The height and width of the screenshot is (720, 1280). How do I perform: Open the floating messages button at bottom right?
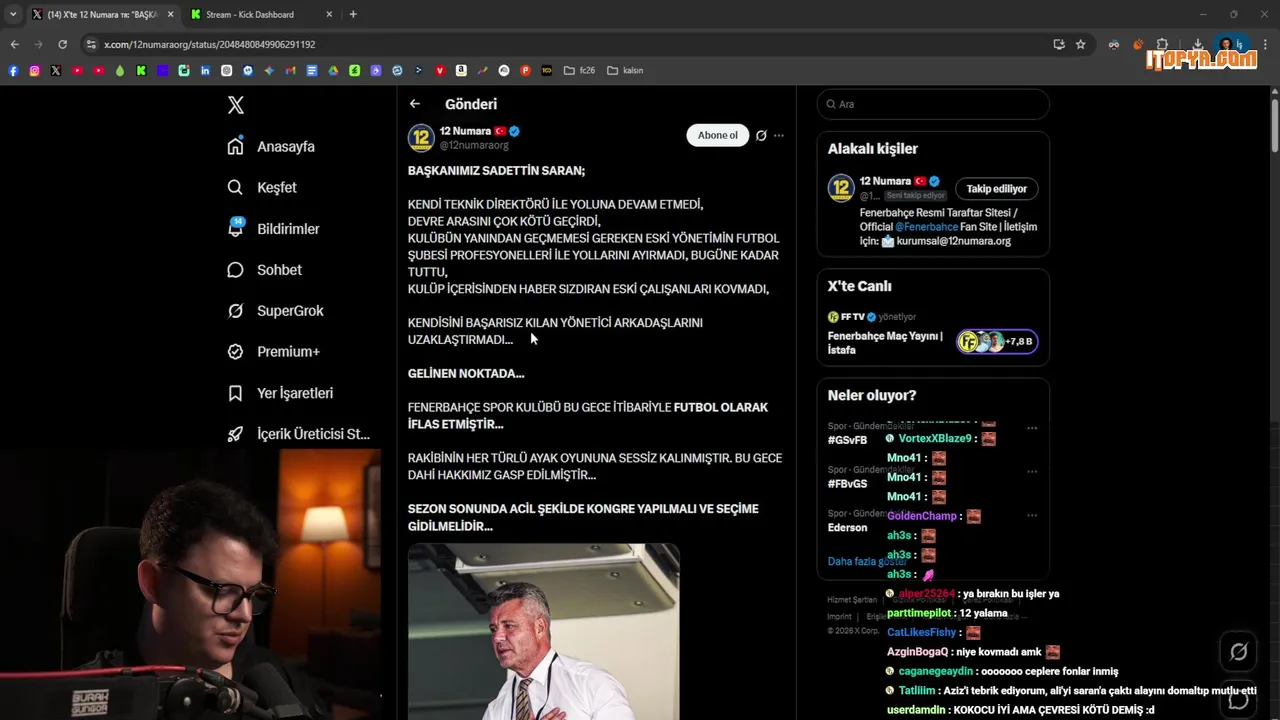[1238, 698]
